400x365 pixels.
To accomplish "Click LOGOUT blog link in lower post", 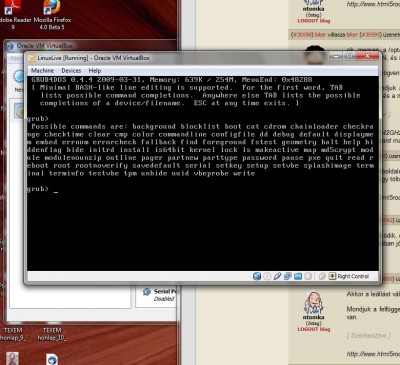I will click(314, 329).
